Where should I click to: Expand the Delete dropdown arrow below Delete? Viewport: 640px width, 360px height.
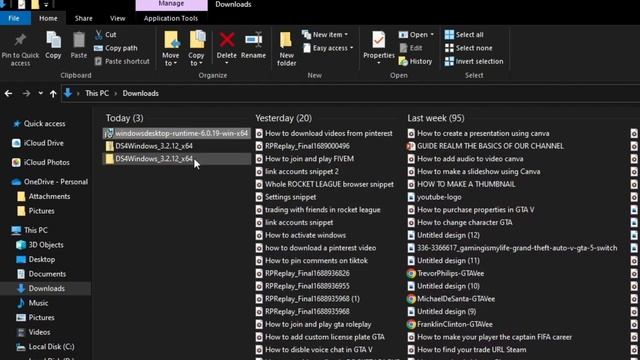coord(227,63)
